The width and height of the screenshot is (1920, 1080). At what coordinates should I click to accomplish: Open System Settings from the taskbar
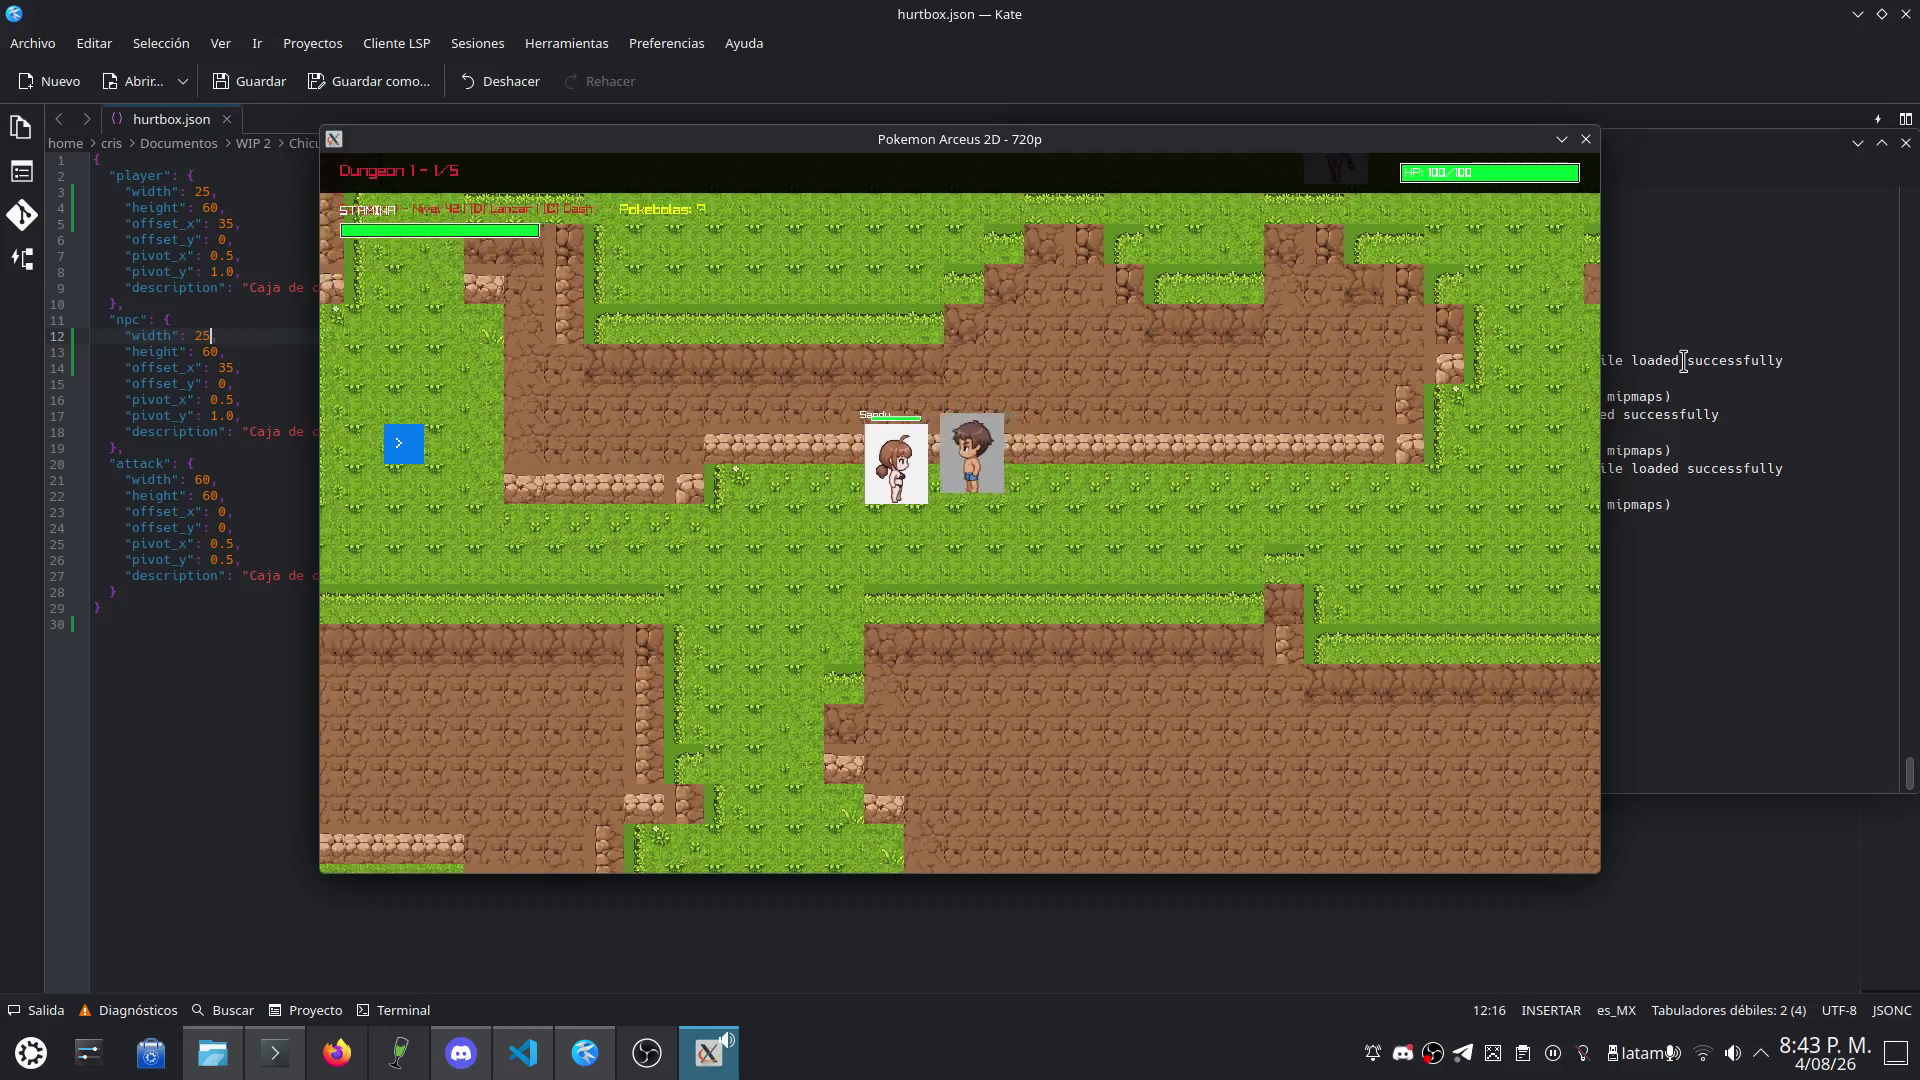tap(89, 1053)
